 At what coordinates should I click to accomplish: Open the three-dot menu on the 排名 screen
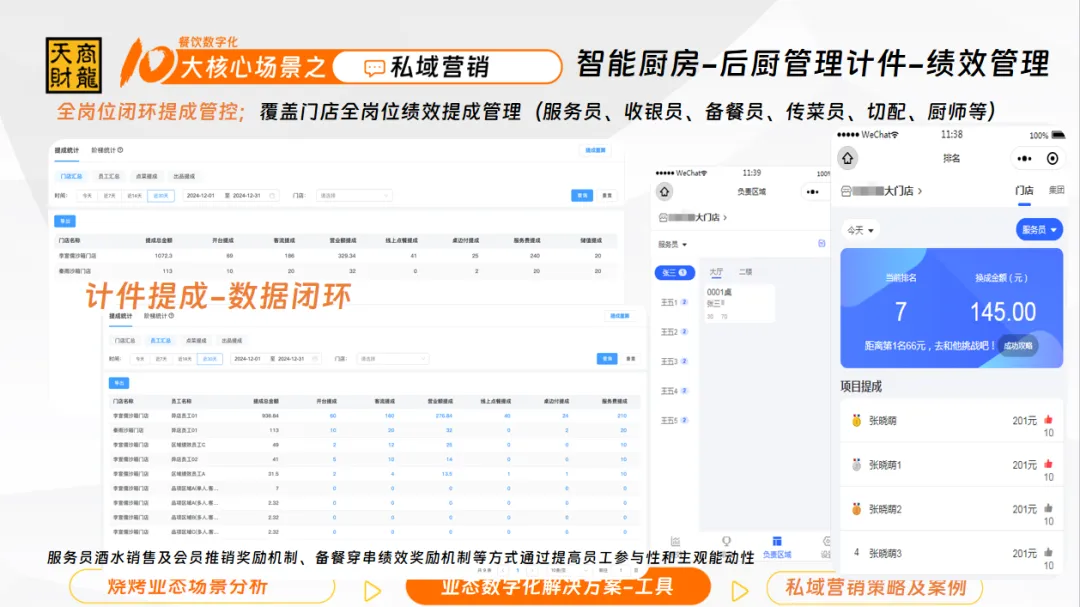click(1023, 158)
